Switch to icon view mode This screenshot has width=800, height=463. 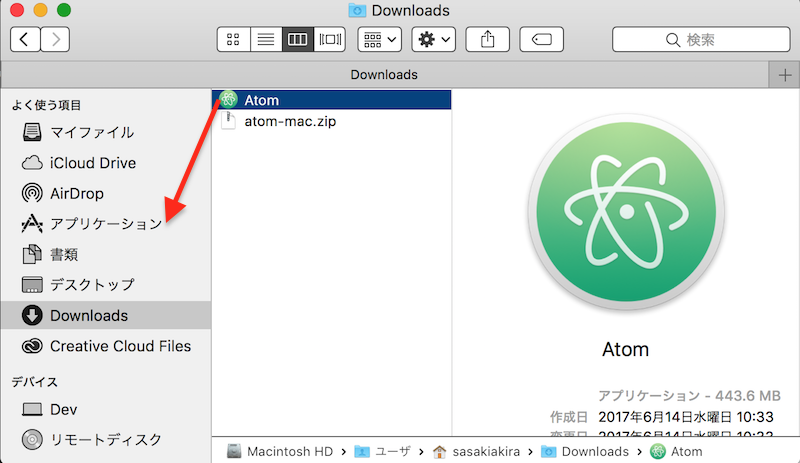(233, 39)
